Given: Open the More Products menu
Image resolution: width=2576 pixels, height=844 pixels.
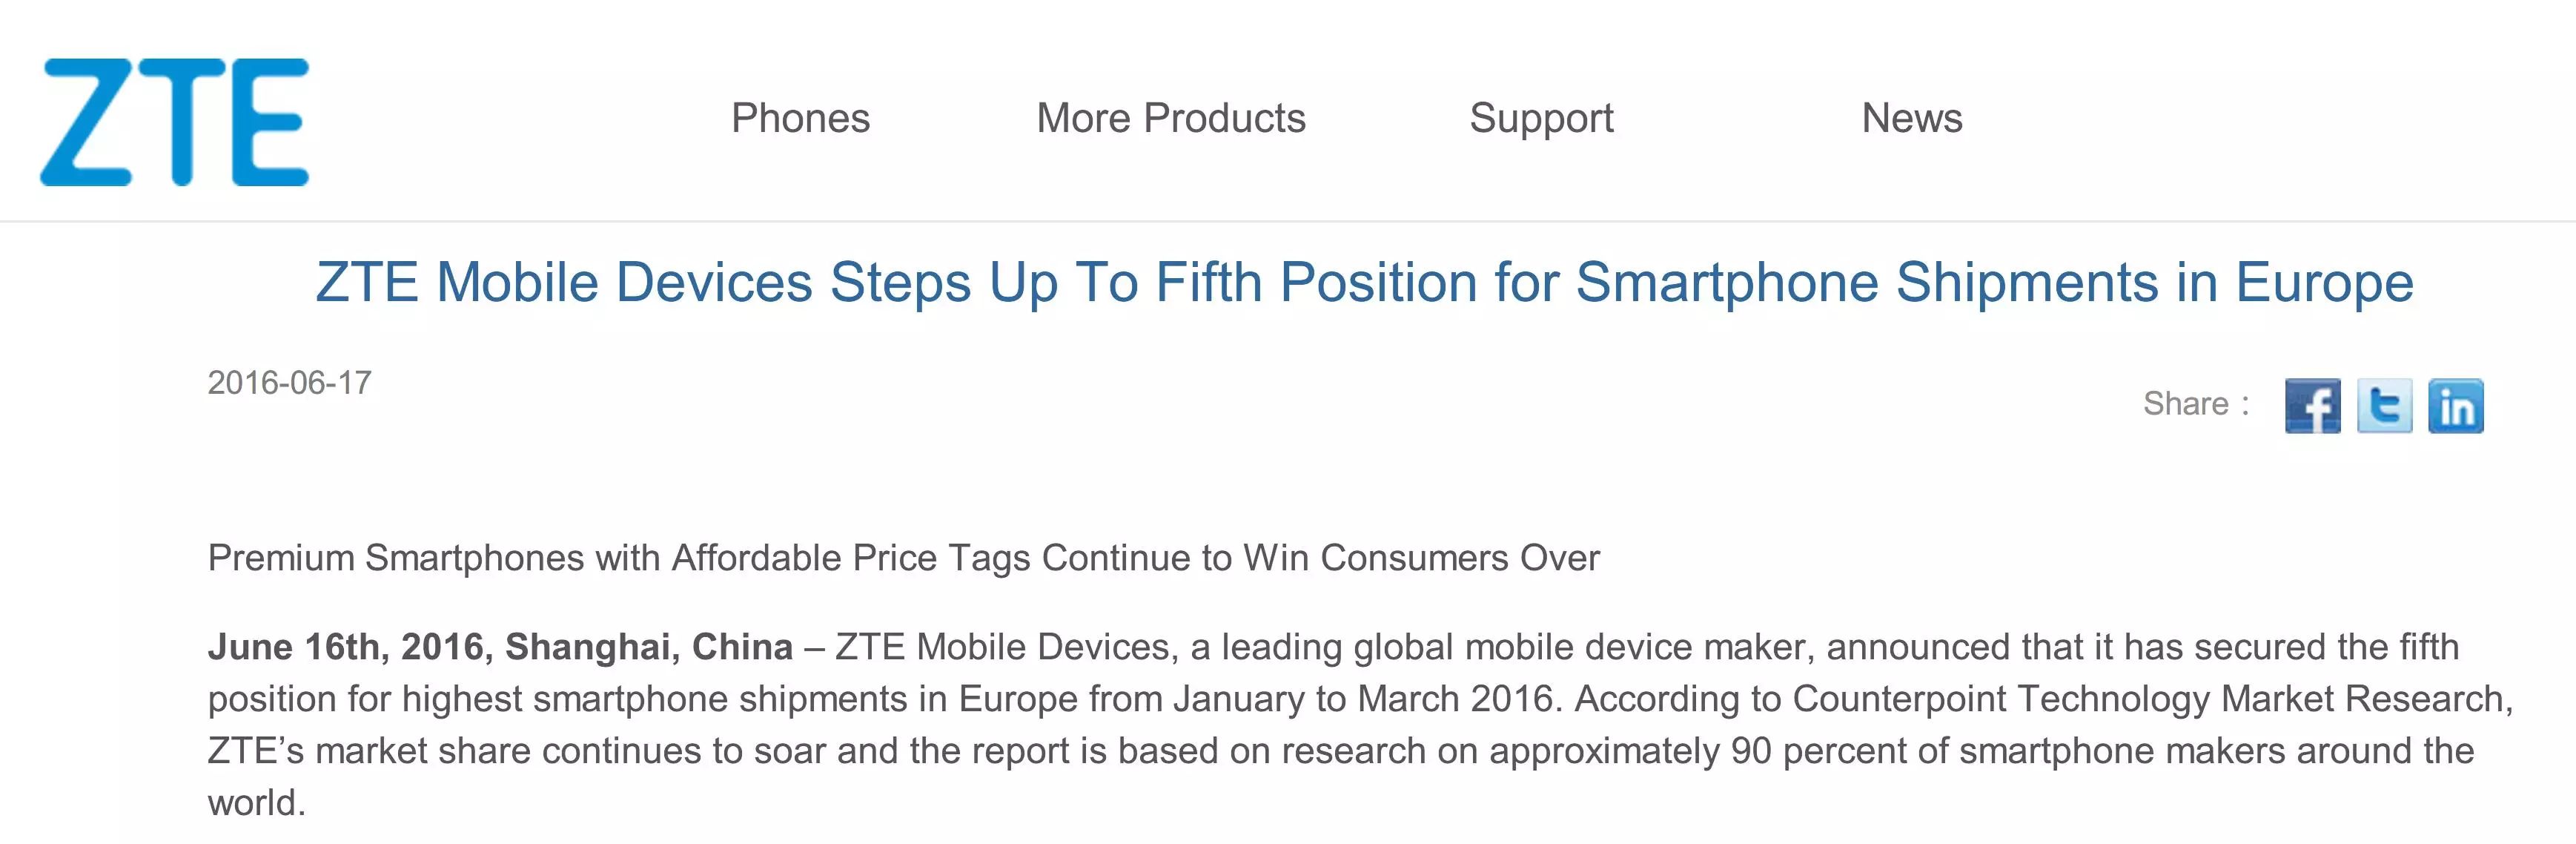Looking at the screenshot, I should 1171,118.
